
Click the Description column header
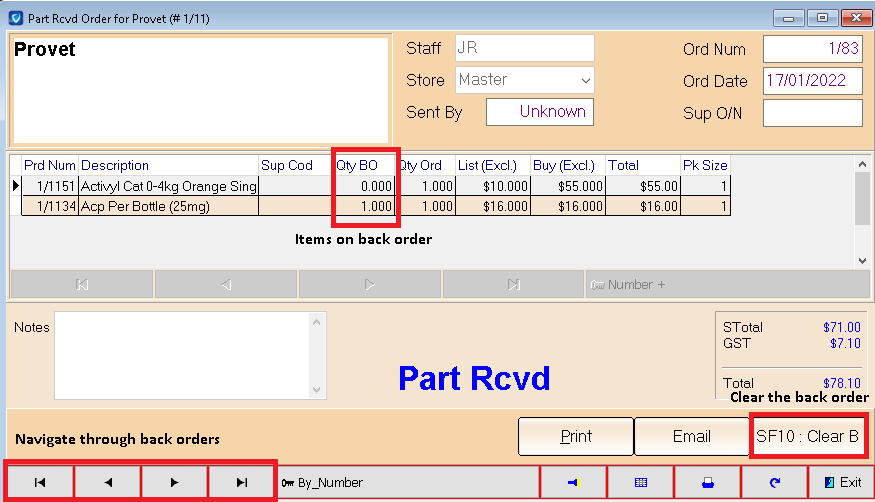168,166
